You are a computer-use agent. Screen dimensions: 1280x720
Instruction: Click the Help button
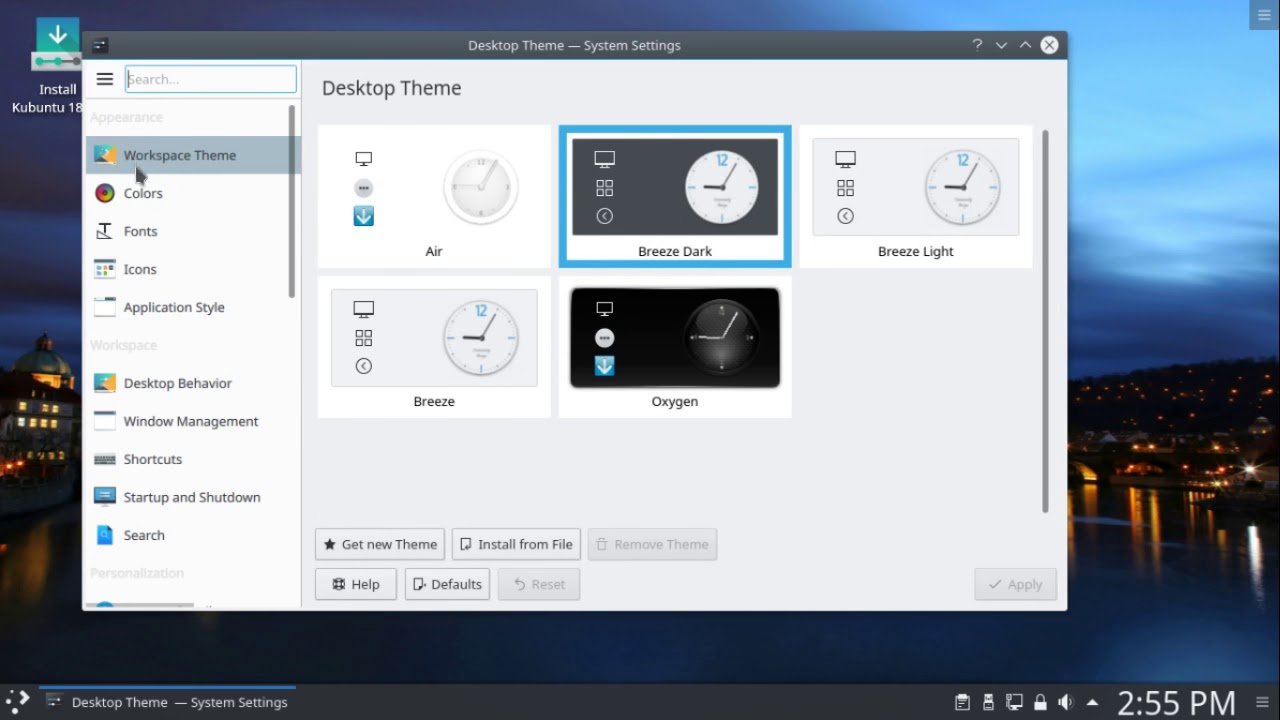point(356,584)
